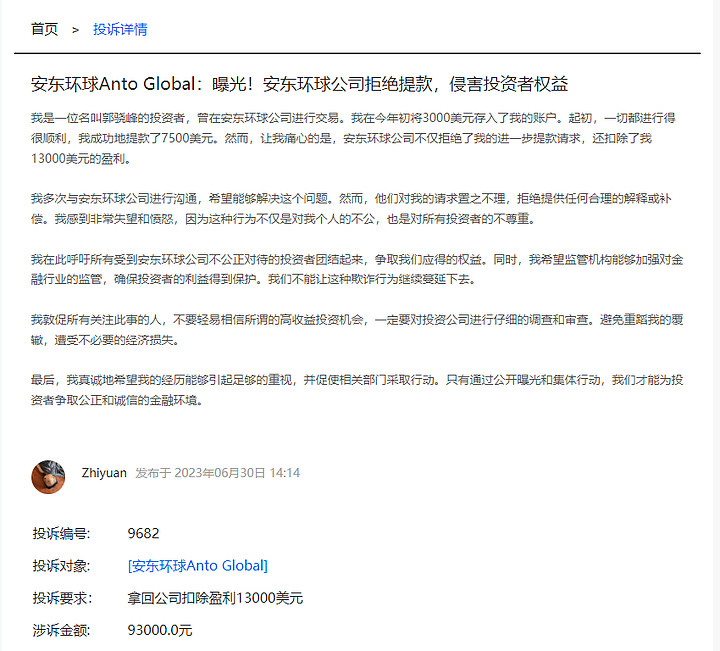This screenshot has width=720, height=651.
Task: Select the breadcrumb separator arrow
Action: pos(75,30)
